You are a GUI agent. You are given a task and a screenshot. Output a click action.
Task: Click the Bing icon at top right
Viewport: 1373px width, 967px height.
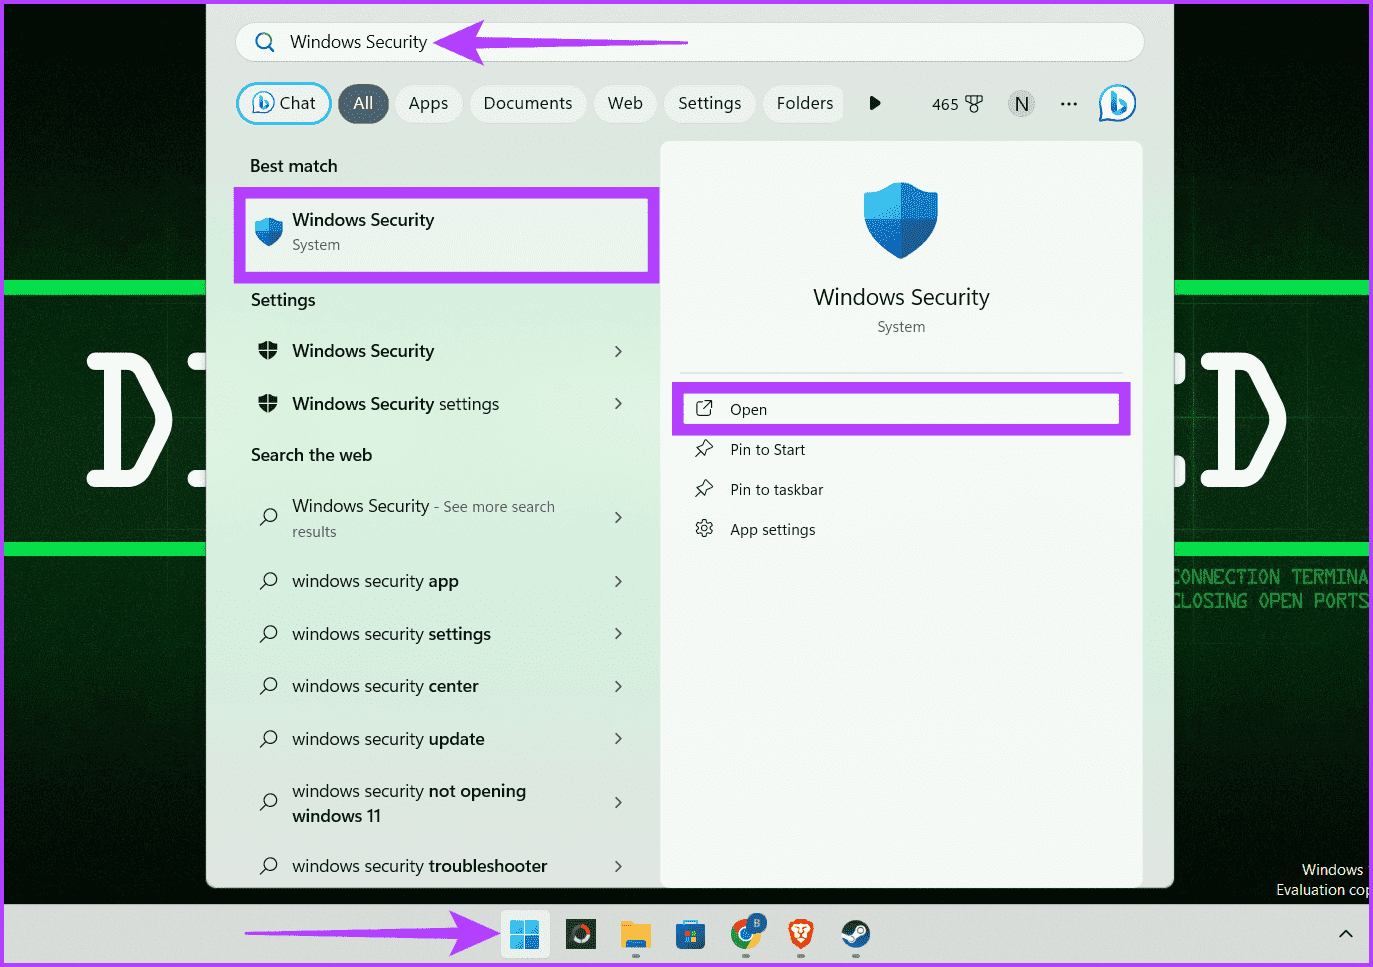tap(1117, 103)
